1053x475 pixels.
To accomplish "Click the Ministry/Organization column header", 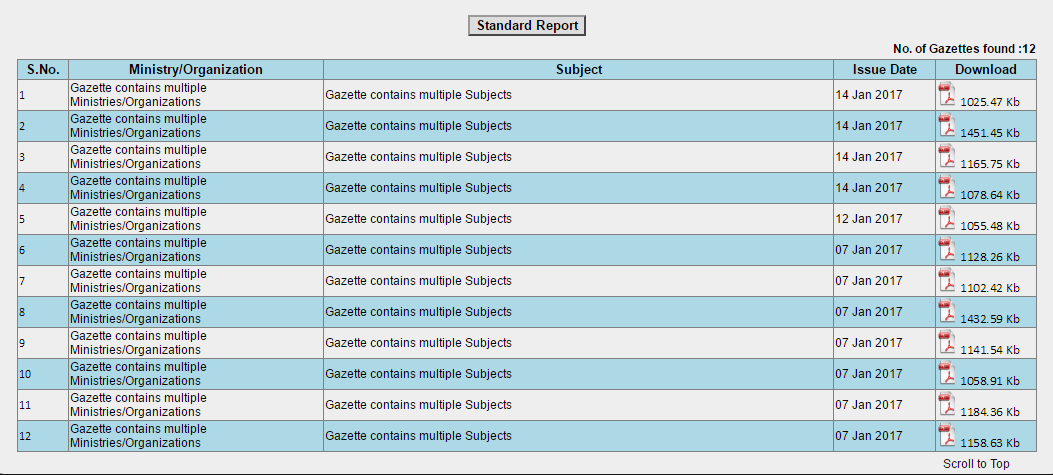I will (196, 69).
